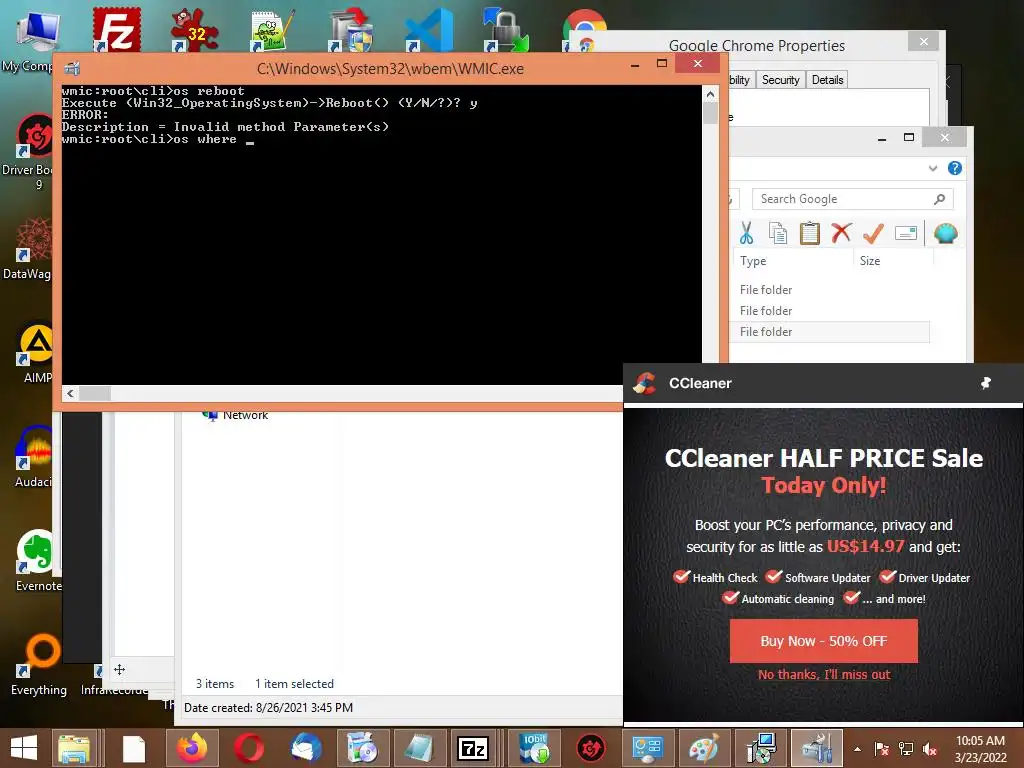1024x768 pixels.
Task: Click the red X Delete icon in toolbar
Action: (x=841, y=233)
